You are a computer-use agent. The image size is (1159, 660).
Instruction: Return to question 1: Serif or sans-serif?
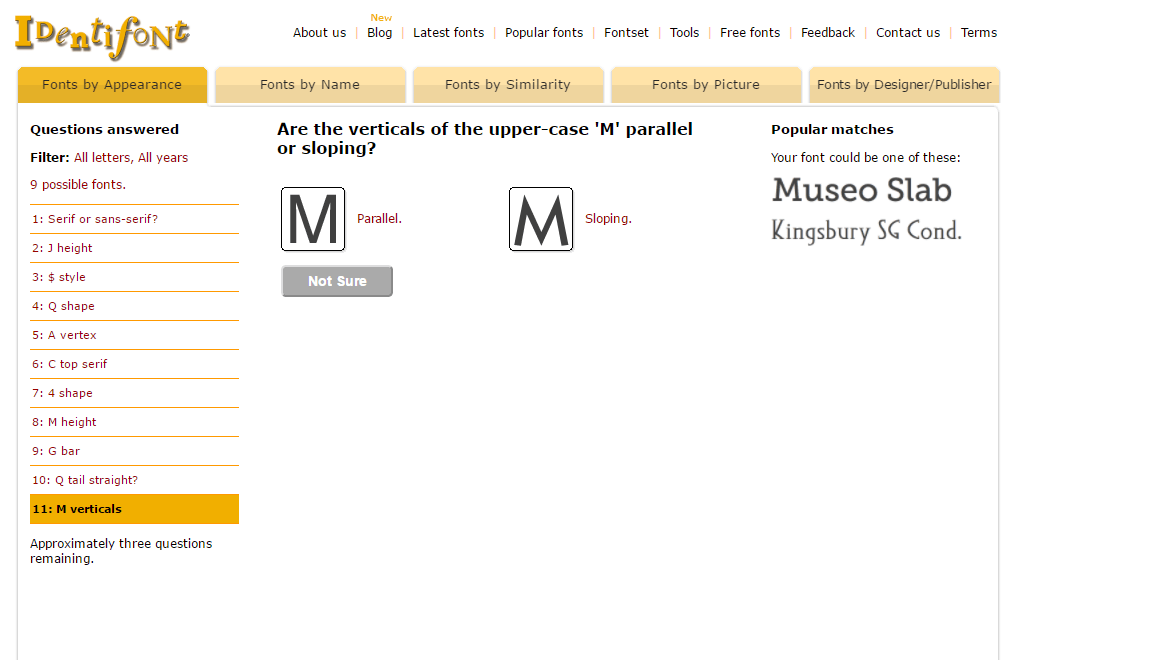(x=95, y=219)
